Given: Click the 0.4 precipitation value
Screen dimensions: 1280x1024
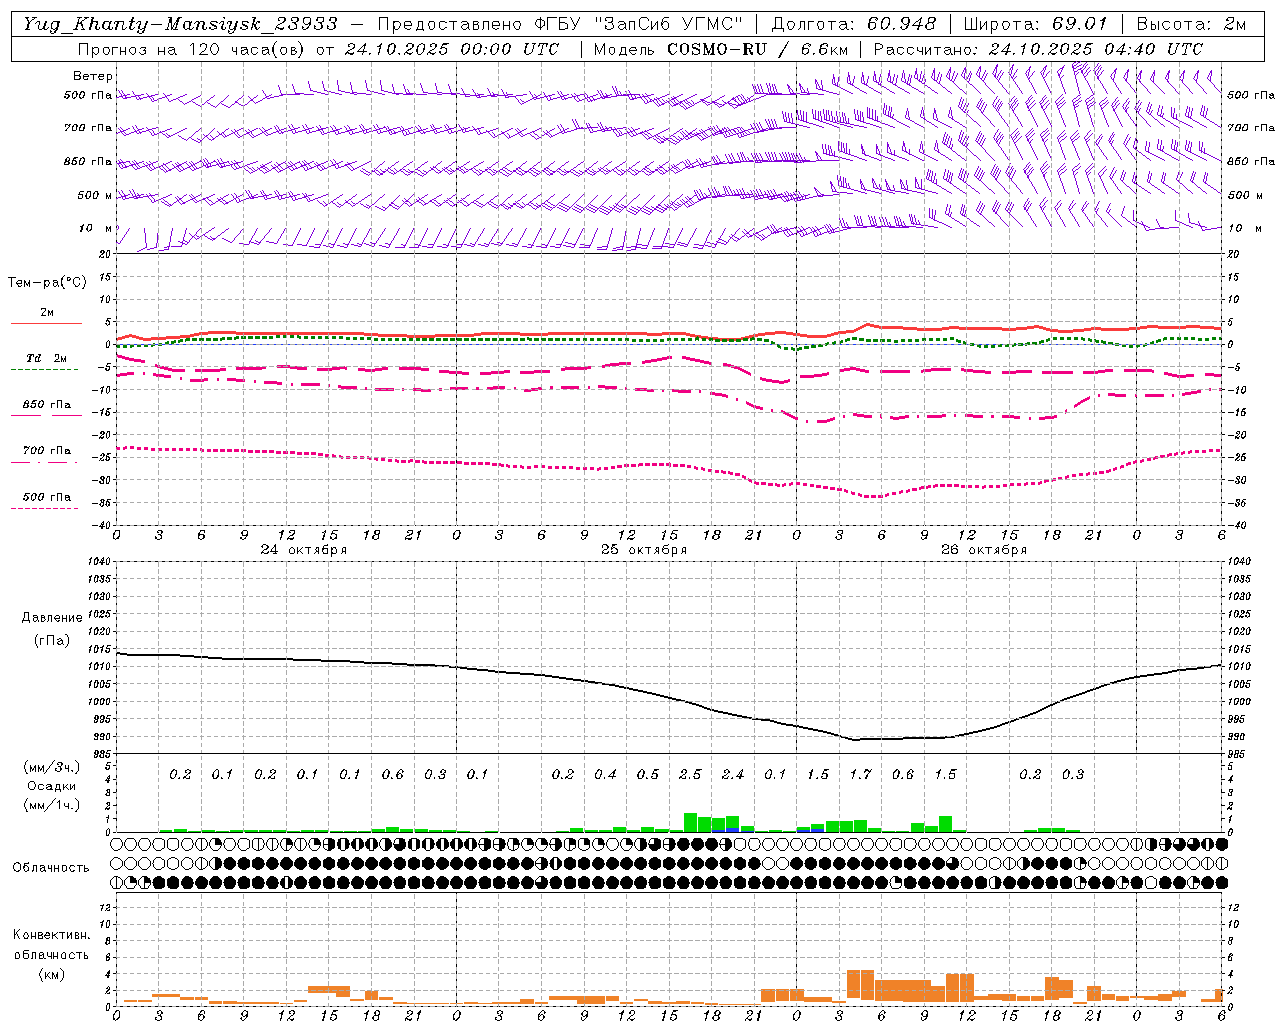Looking at the screenshot, I should pos(605,775).
